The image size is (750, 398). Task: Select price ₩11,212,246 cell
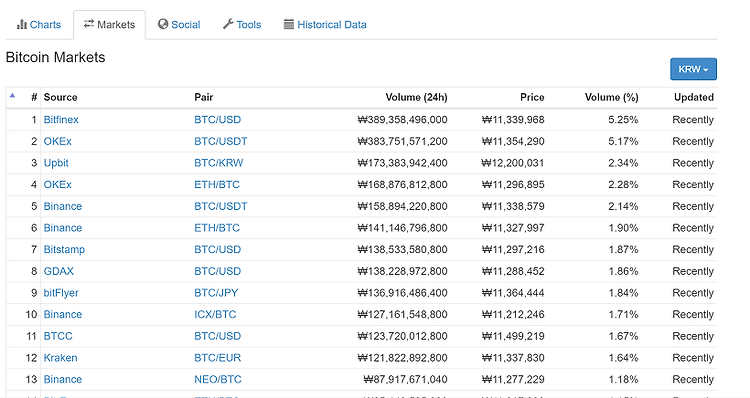click(x=513, y=314)
